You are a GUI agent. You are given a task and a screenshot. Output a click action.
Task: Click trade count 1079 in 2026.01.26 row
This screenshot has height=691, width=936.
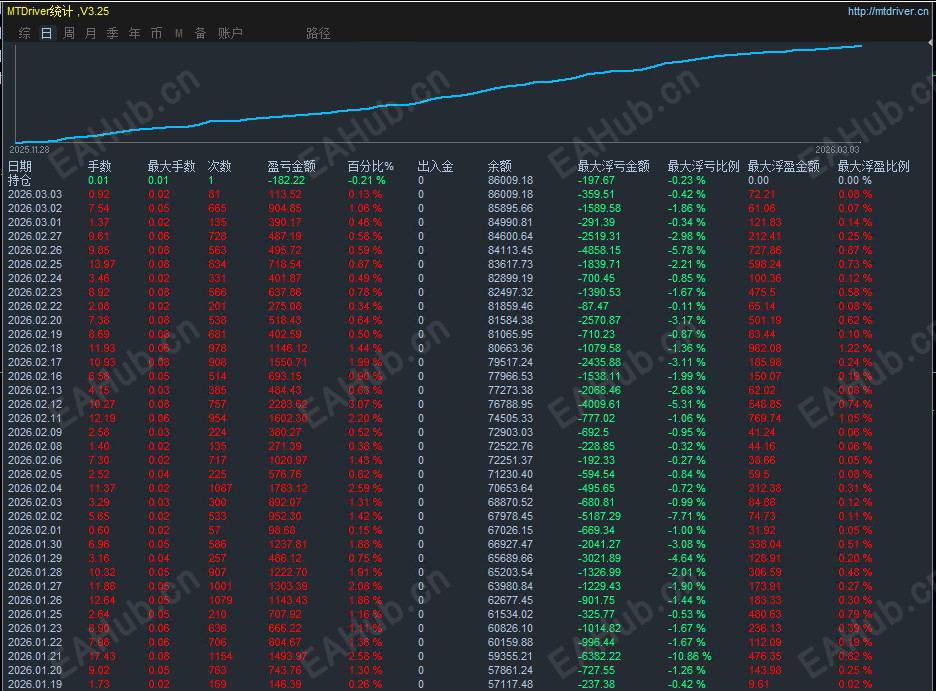click(220, 600)
